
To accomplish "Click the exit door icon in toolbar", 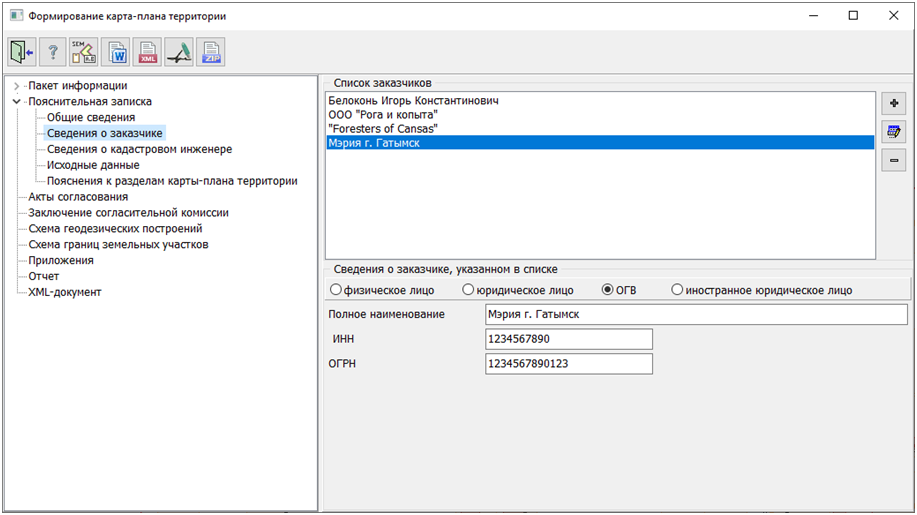I will pyautogui.click(x=21, y=52).
